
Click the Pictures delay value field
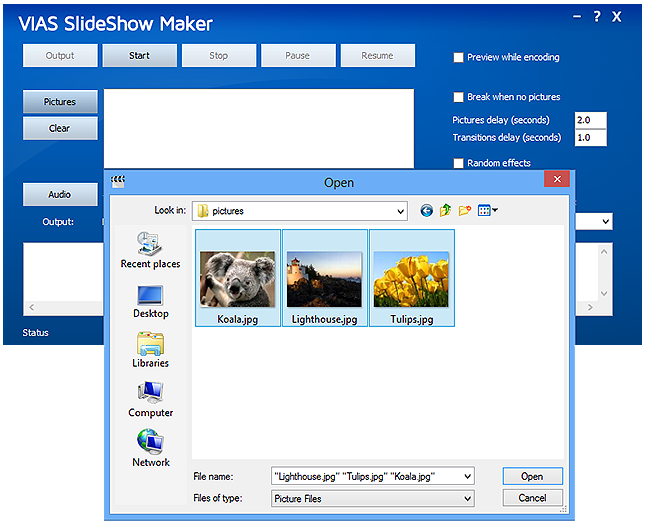[x=590, y=120]
